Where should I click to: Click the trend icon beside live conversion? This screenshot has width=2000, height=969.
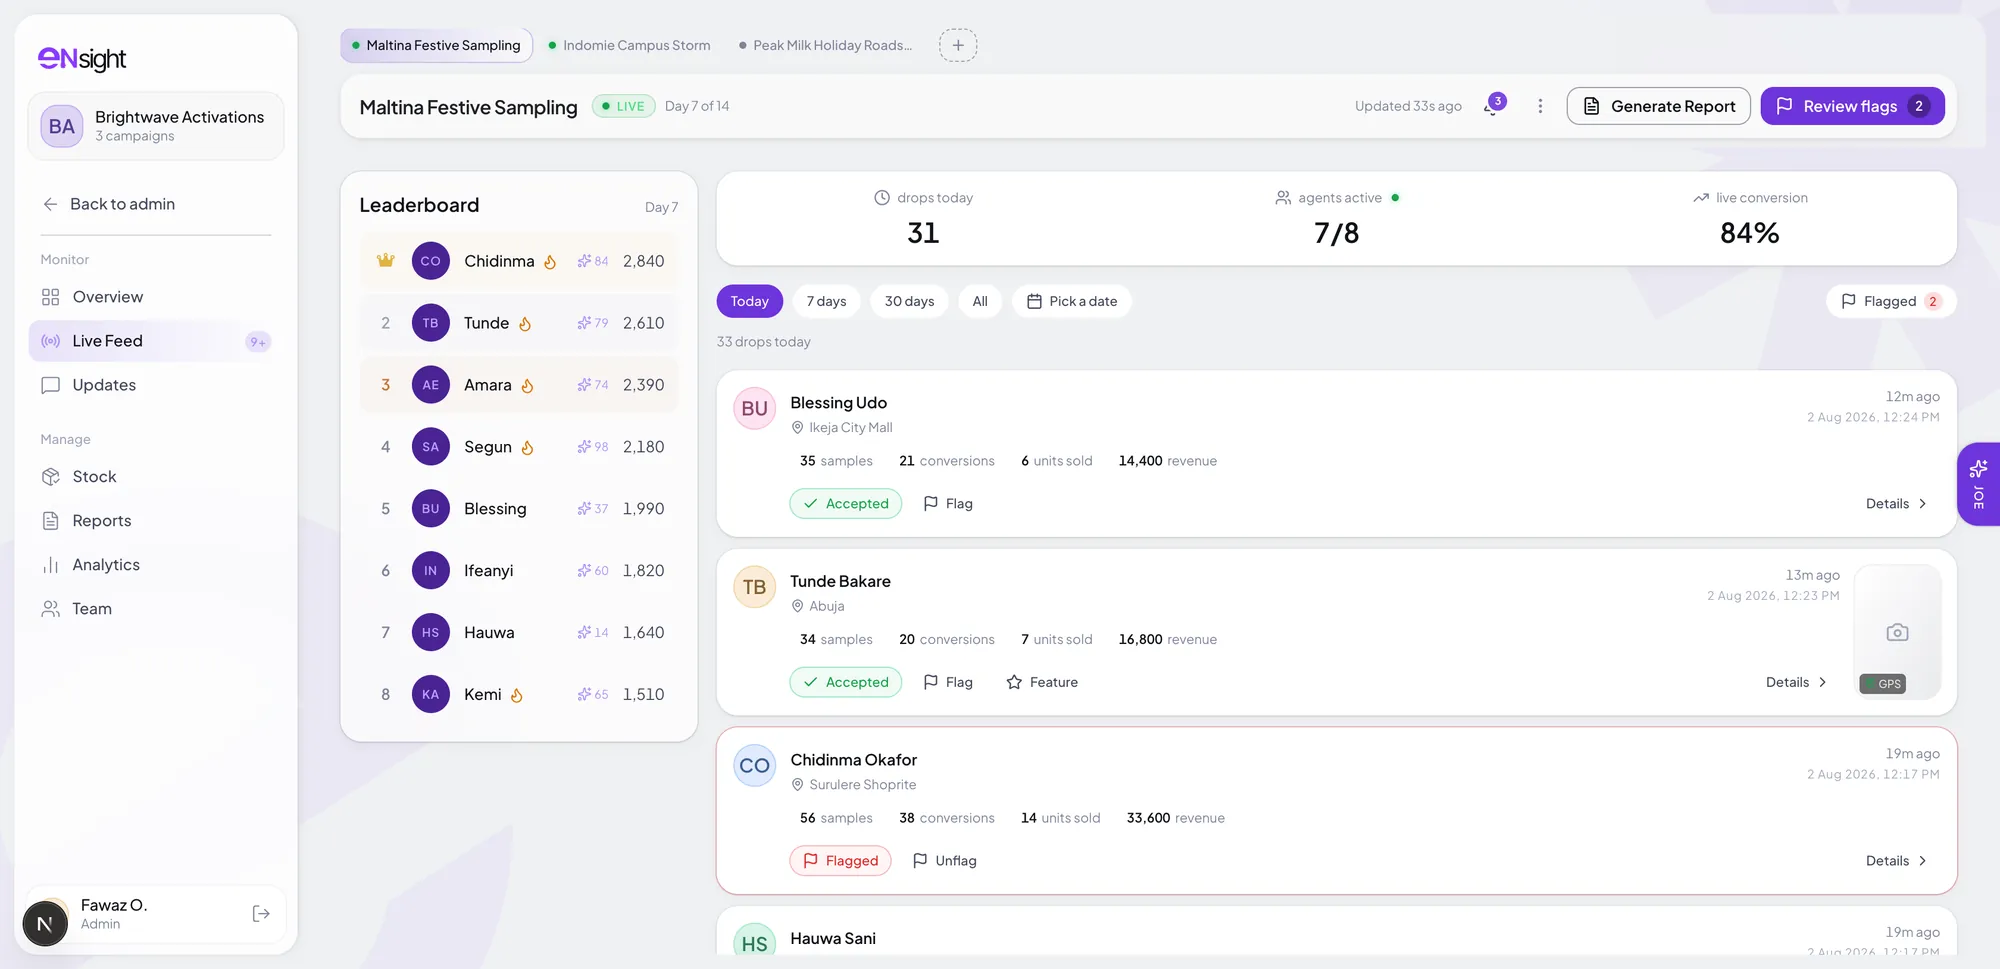coord(1701,198)
